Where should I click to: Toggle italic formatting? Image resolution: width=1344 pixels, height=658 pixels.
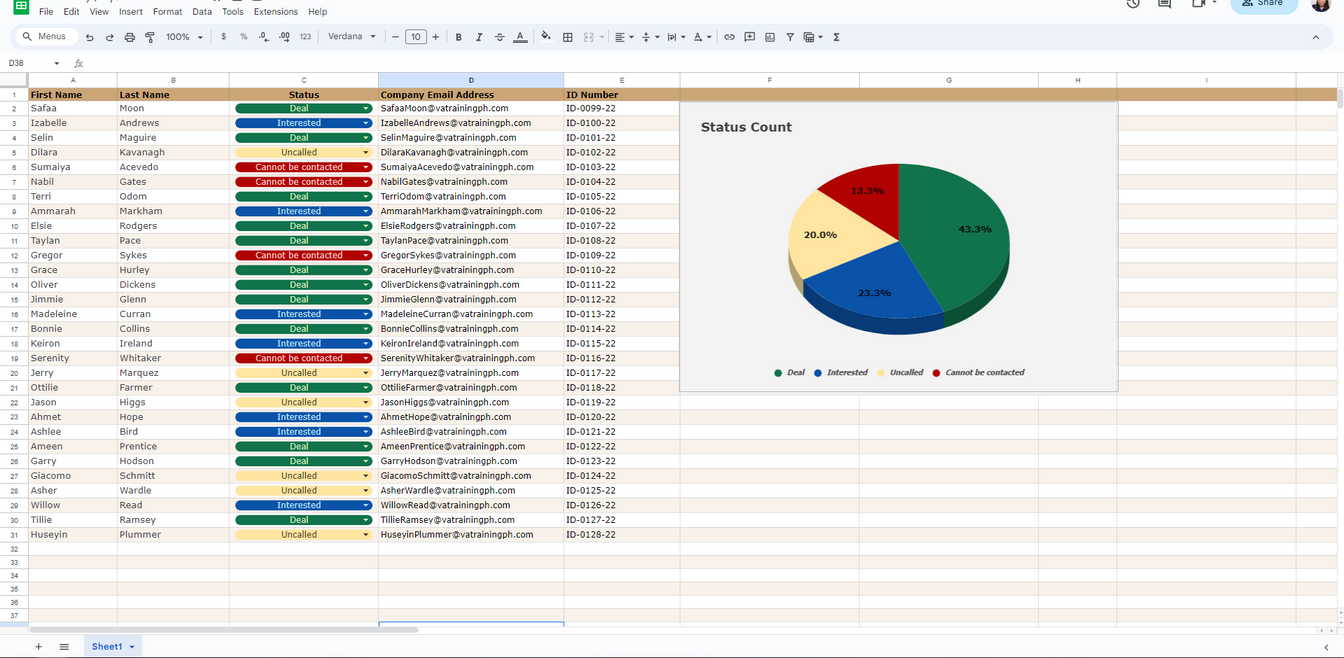479,37
